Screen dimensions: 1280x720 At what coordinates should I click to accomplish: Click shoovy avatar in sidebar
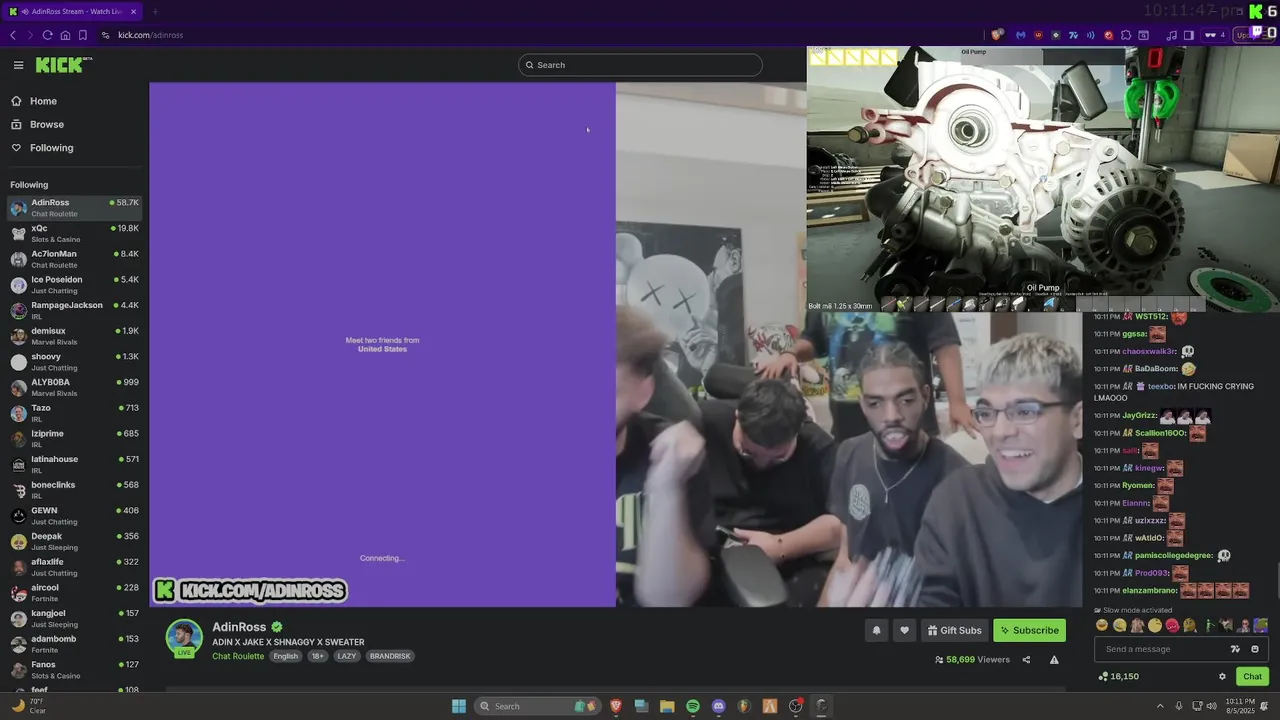pyautogui.click(x=18, y=362)
